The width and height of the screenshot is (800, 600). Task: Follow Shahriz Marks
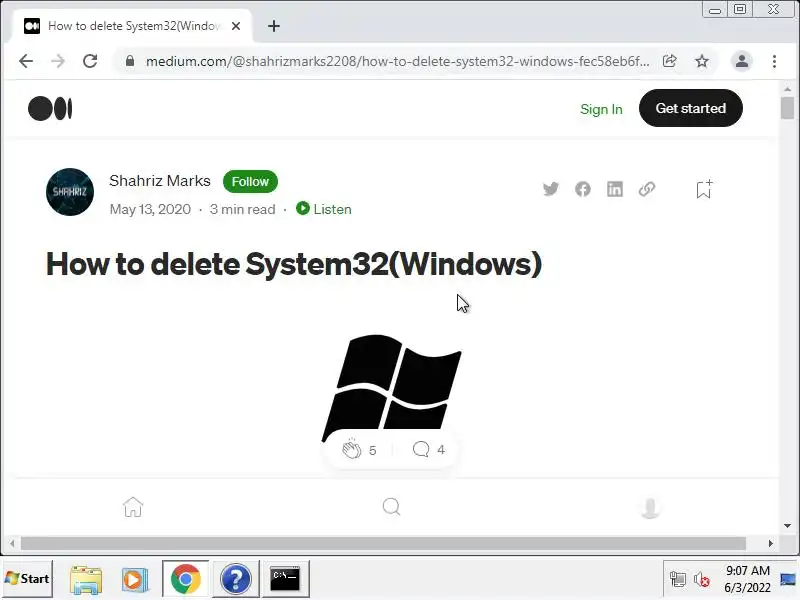[x=250, y=182]
